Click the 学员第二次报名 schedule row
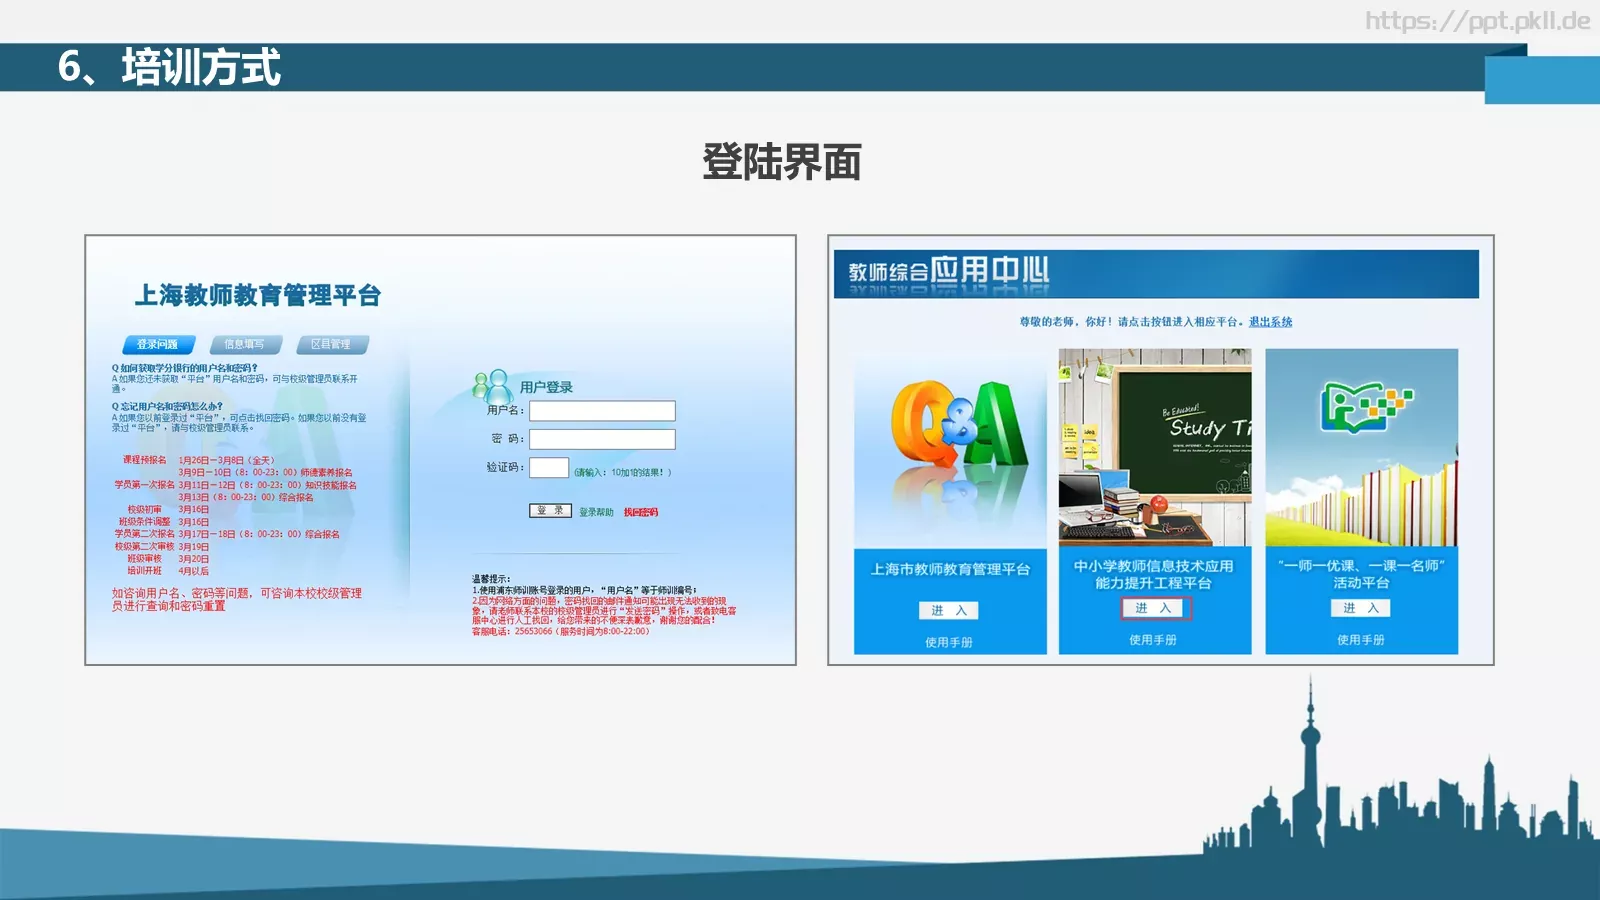Viewport: 1600px width, 900px height. click(227, 534)
